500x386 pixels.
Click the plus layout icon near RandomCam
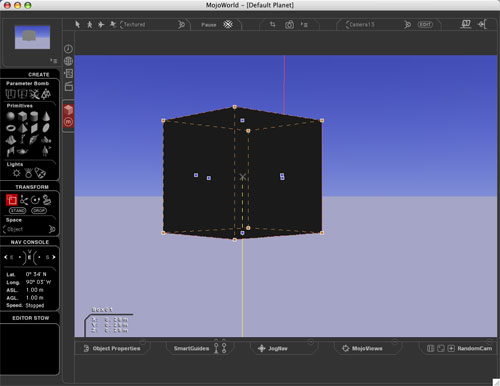point(451,348)
